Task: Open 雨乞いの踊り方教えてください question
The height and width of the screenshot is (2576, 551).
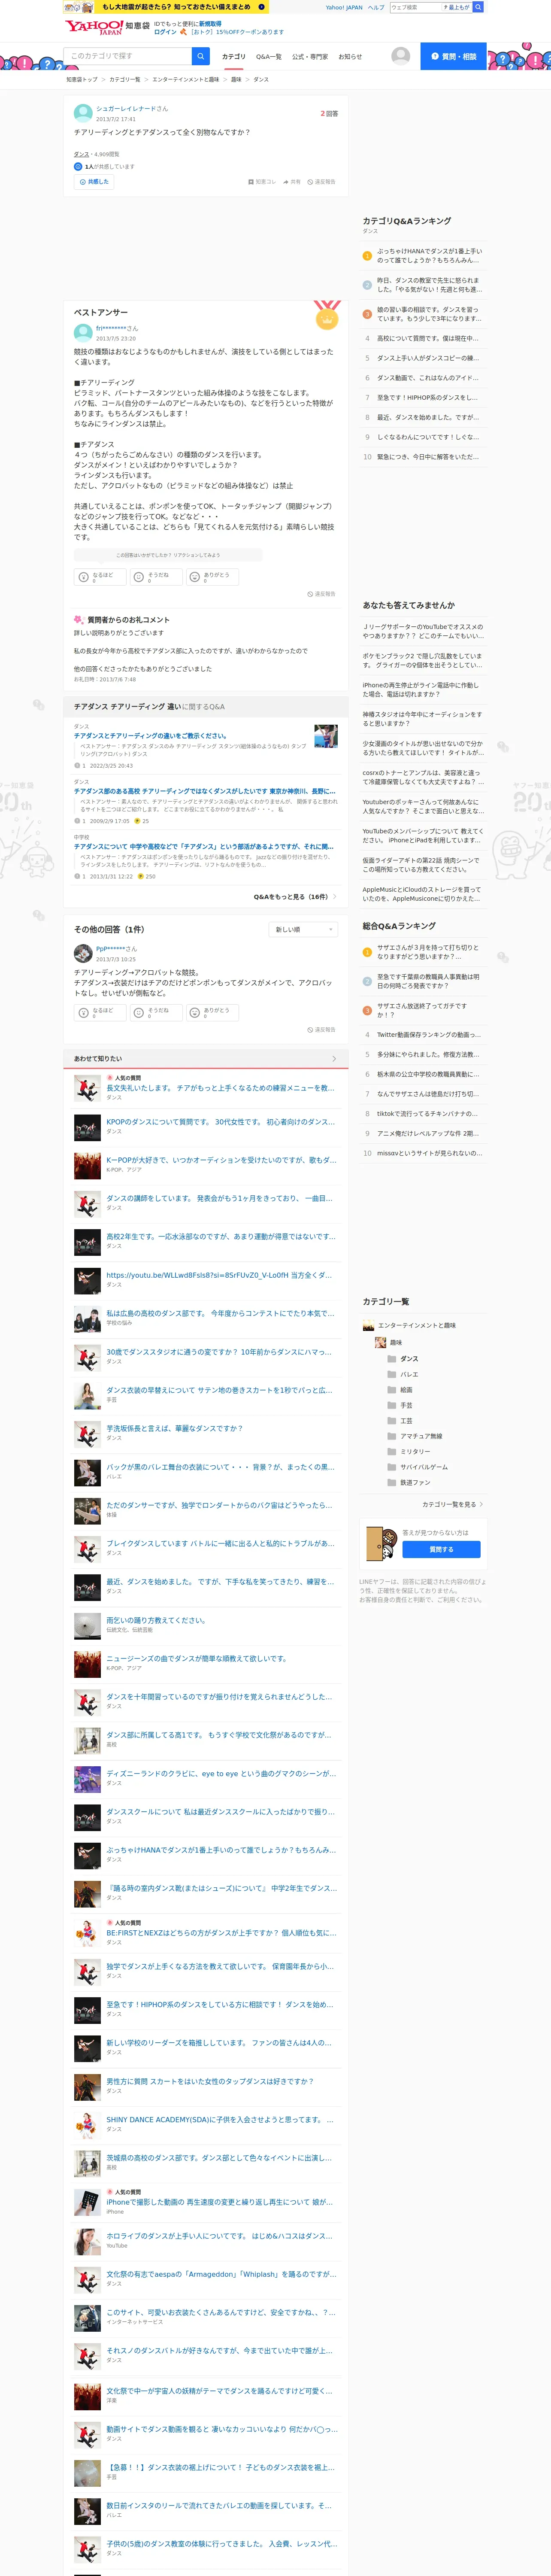Action: (156, 1620)
